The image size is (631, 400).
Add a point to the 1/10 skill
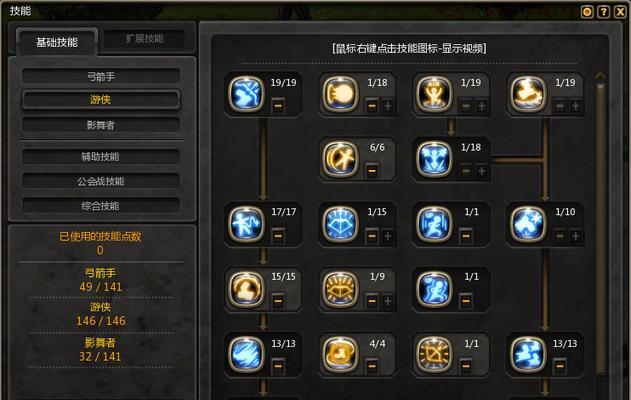coord(575,236)
